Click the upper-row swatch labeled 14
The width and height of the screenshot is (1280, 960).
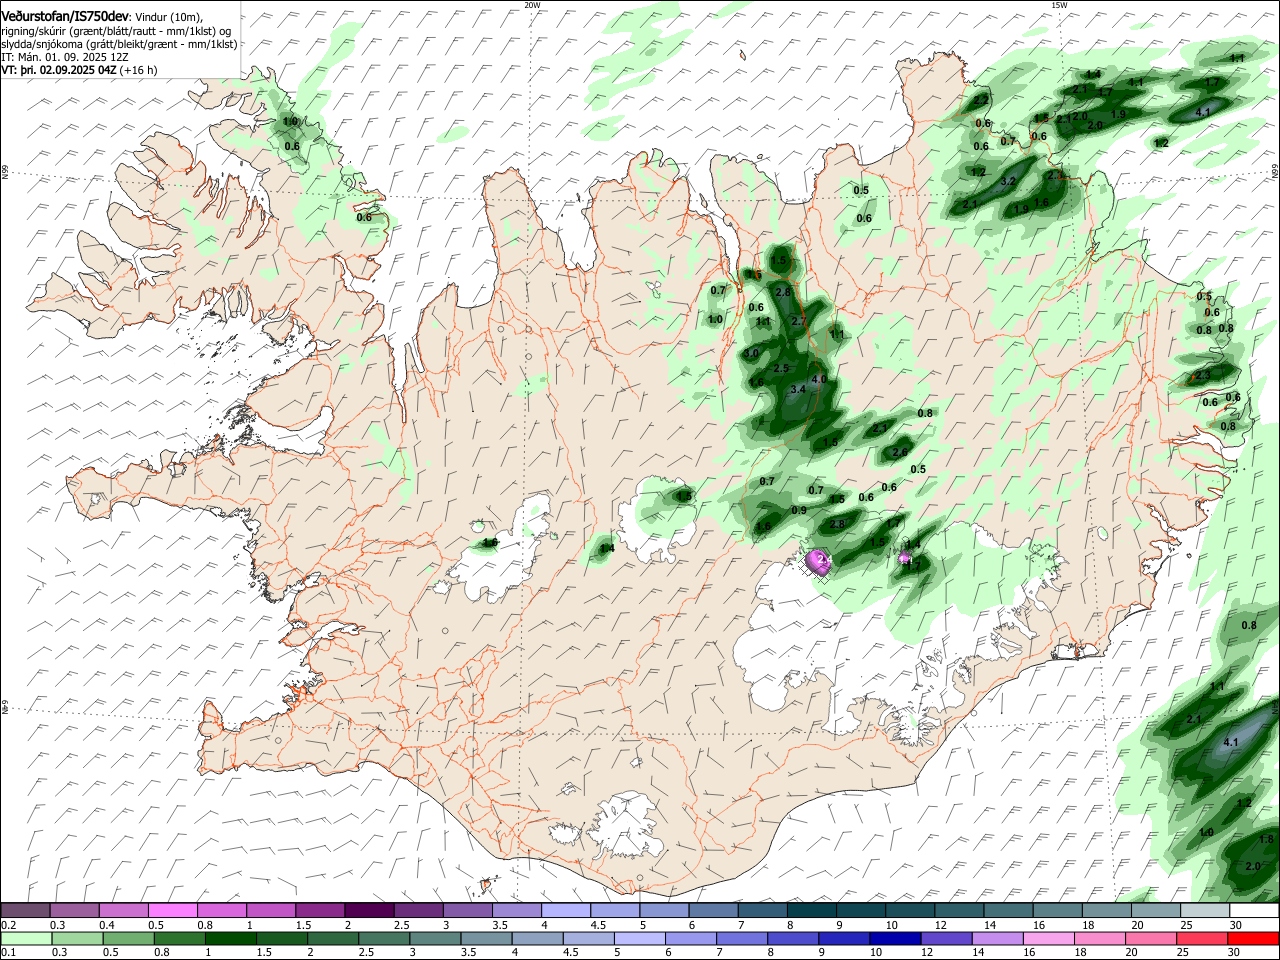(1008, 910)
